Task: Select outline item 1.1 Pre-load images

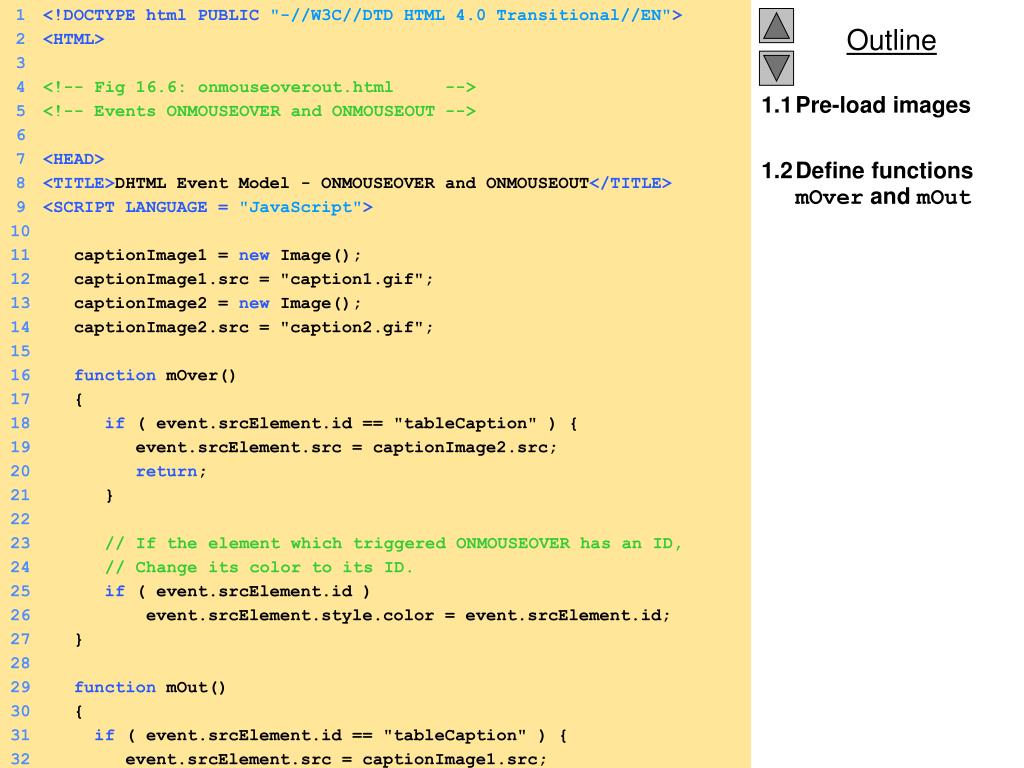Action: [866, 105]
